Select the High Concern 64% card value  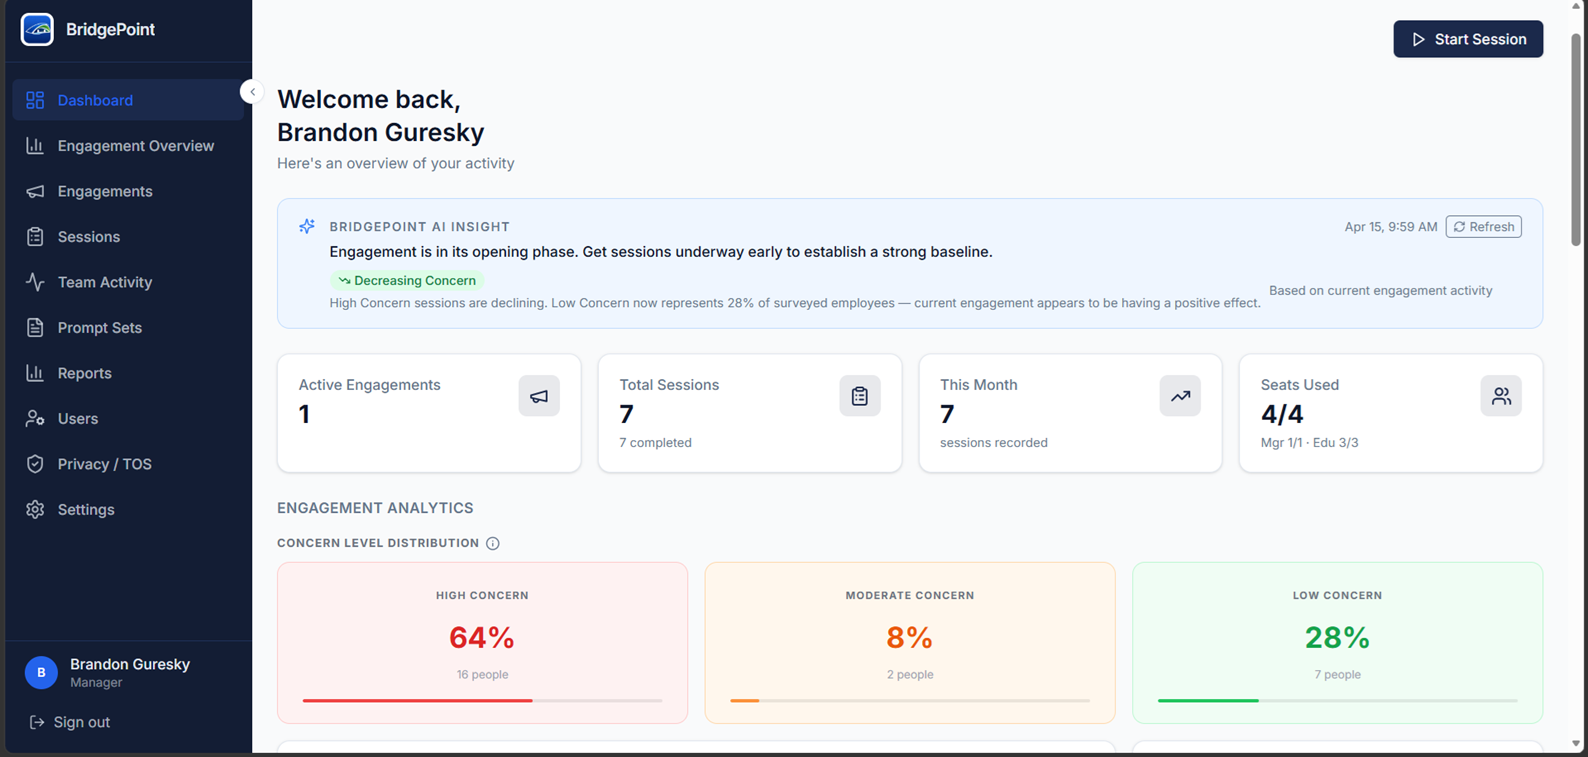(482, 637)
